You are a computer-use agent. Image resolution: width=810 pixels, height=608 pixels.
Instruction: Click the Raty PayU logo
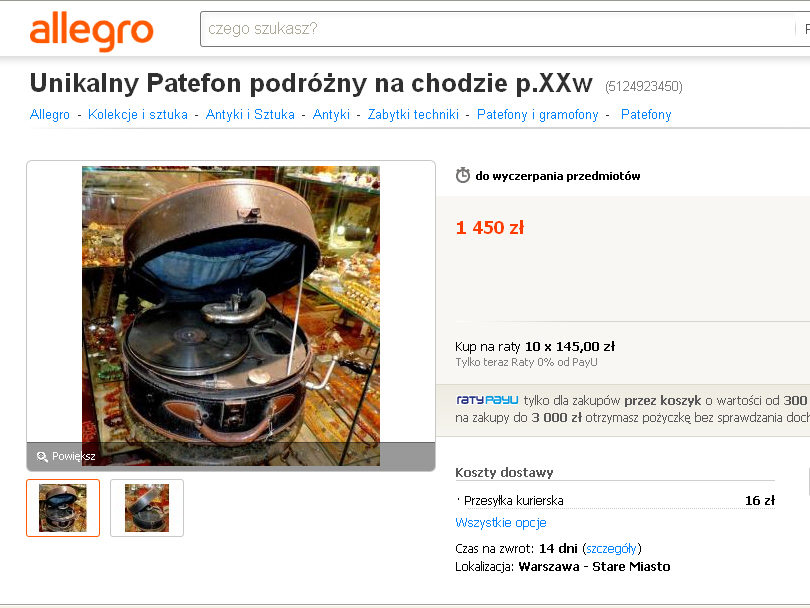click(487, 400)
